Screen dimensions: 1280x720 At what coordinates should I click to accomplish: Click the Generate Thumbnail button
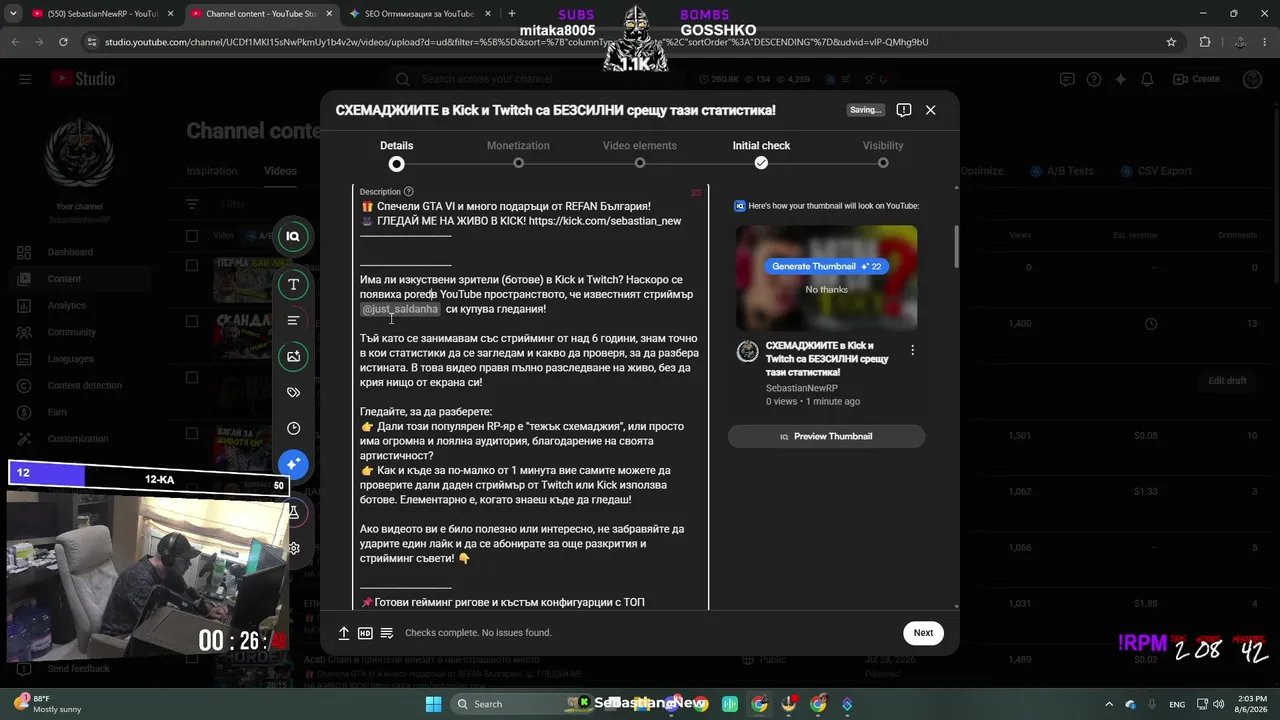click(x=827, y=267)
